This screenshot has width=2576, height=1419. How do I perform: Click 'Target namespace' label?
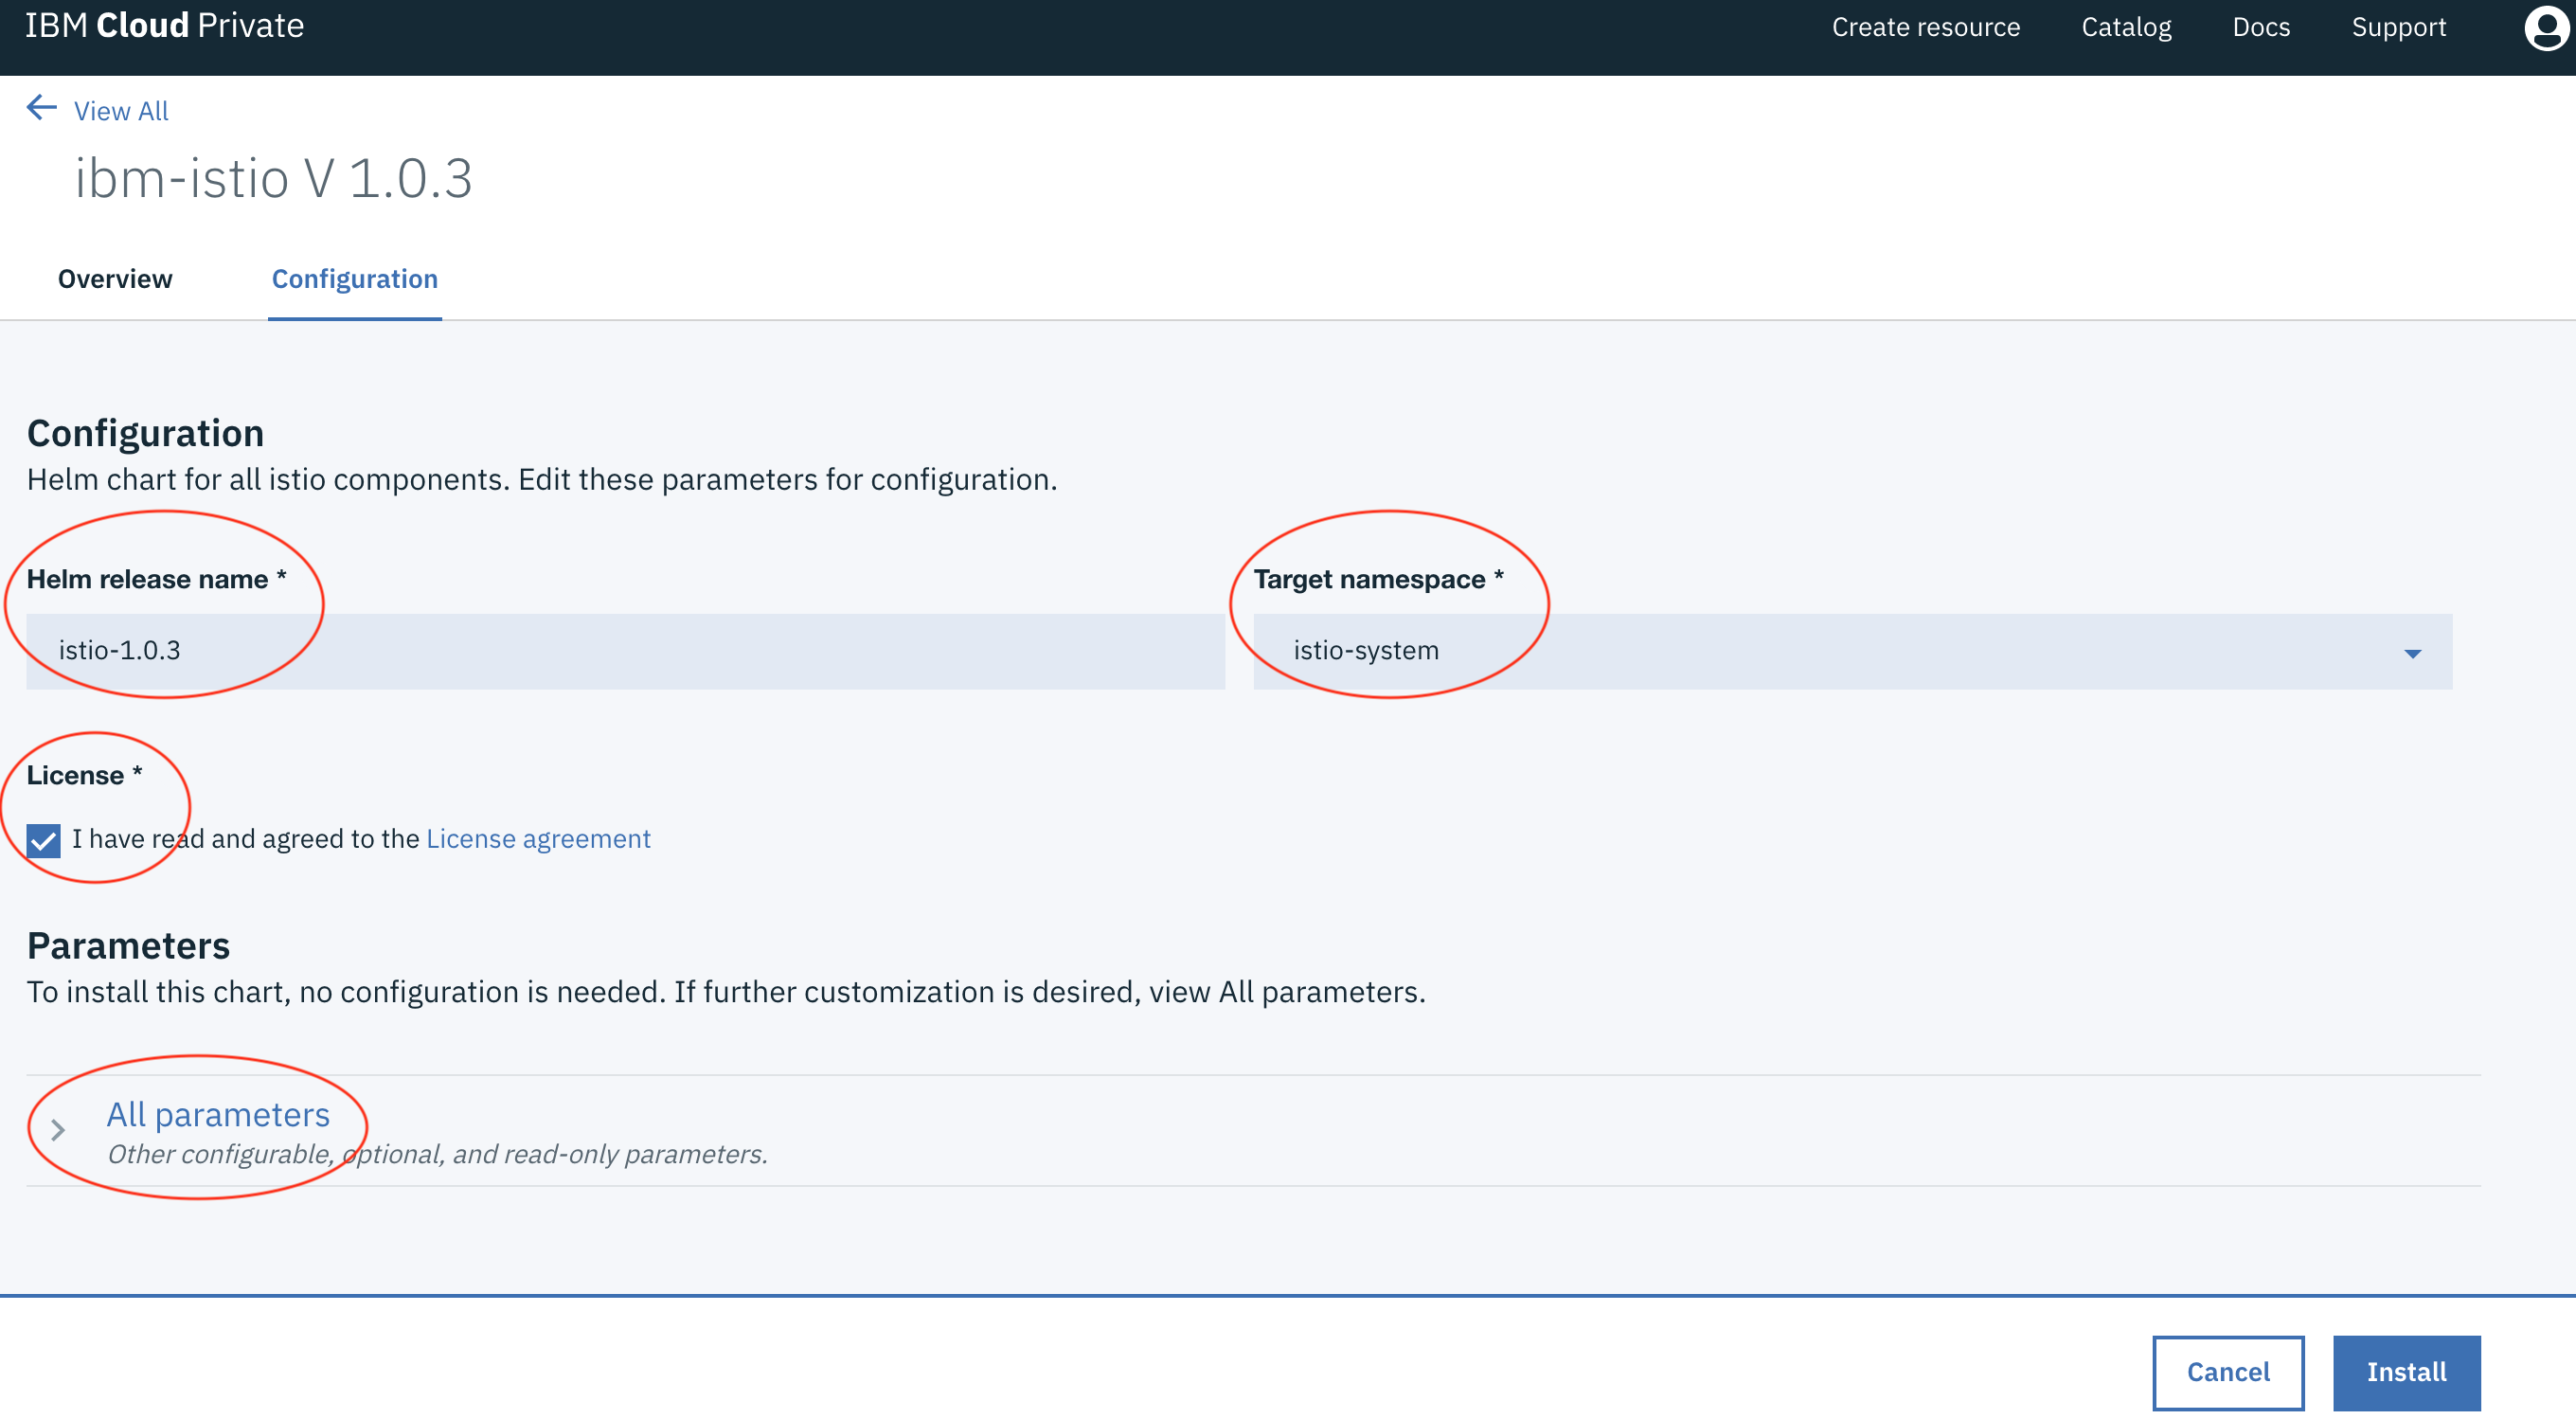pos(1369,579)
